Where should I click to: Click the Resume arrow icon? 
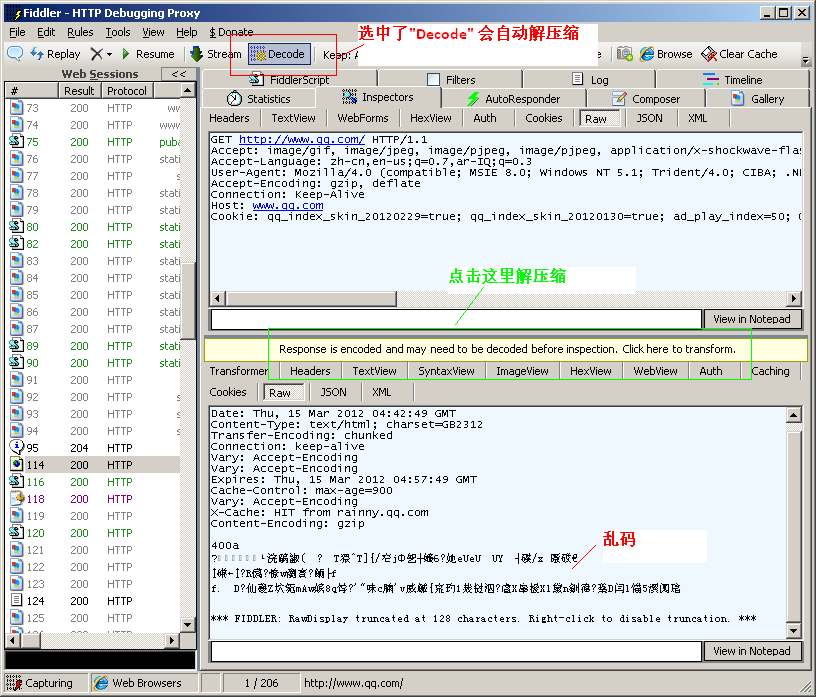125,54
